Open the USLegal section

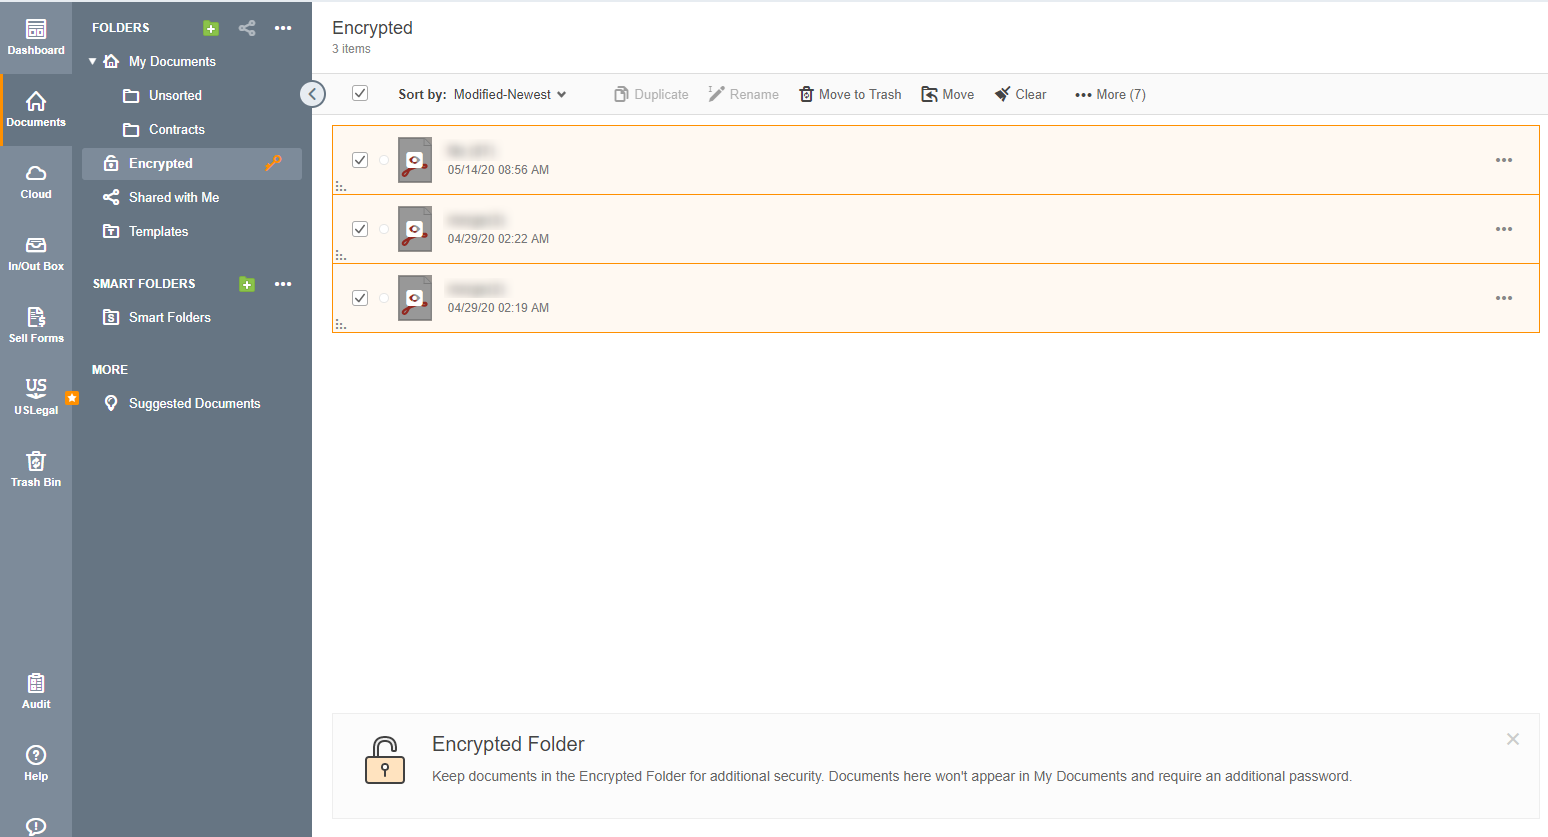tap(36, 397)
